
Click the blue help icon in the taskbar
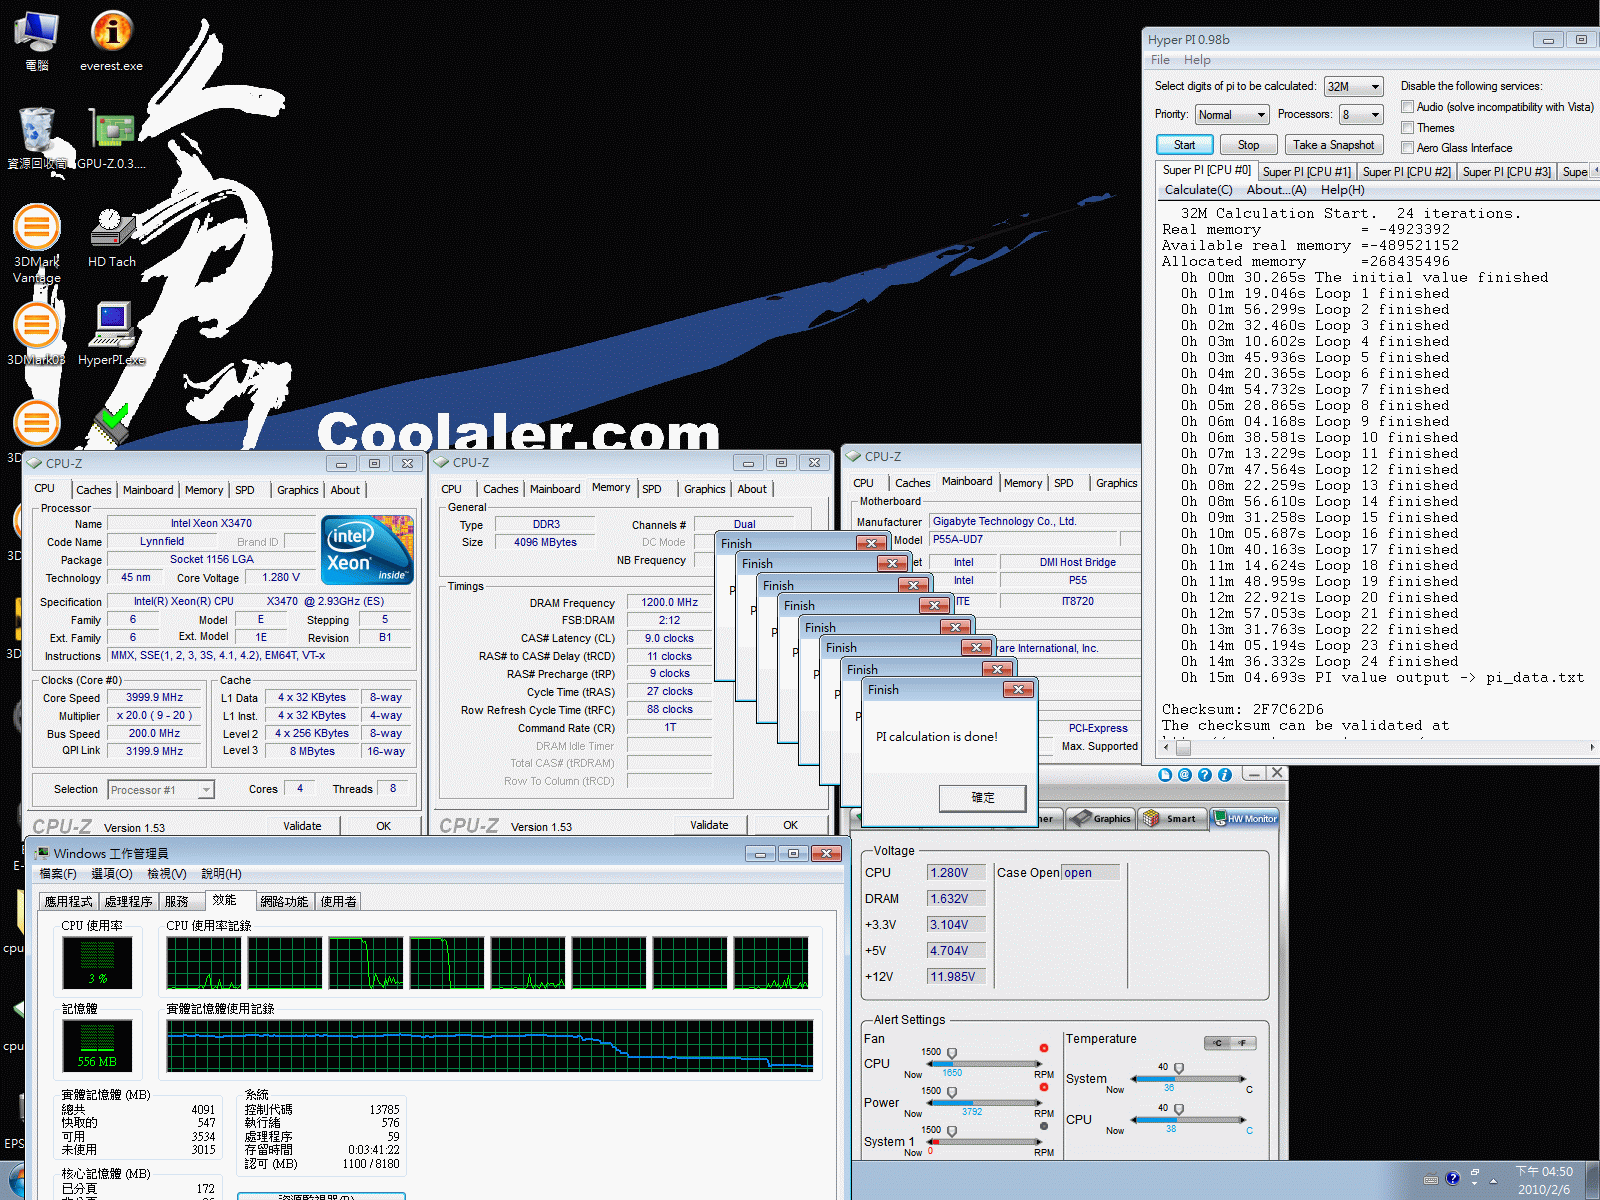pyautogui.click(x=1453, y=1178)
